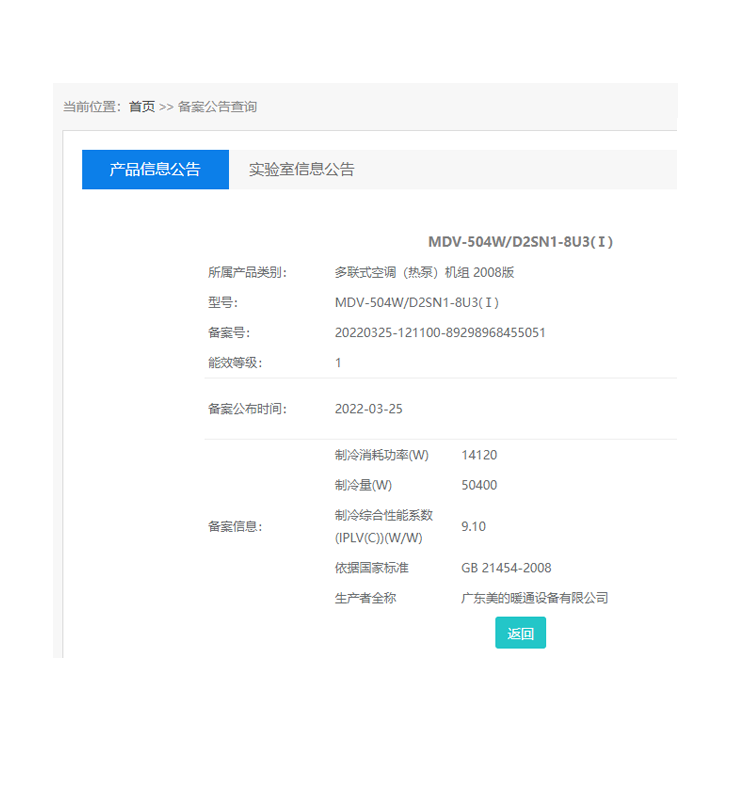Click the 型号 label
This screenshot has height=800, width=750.
223,303
